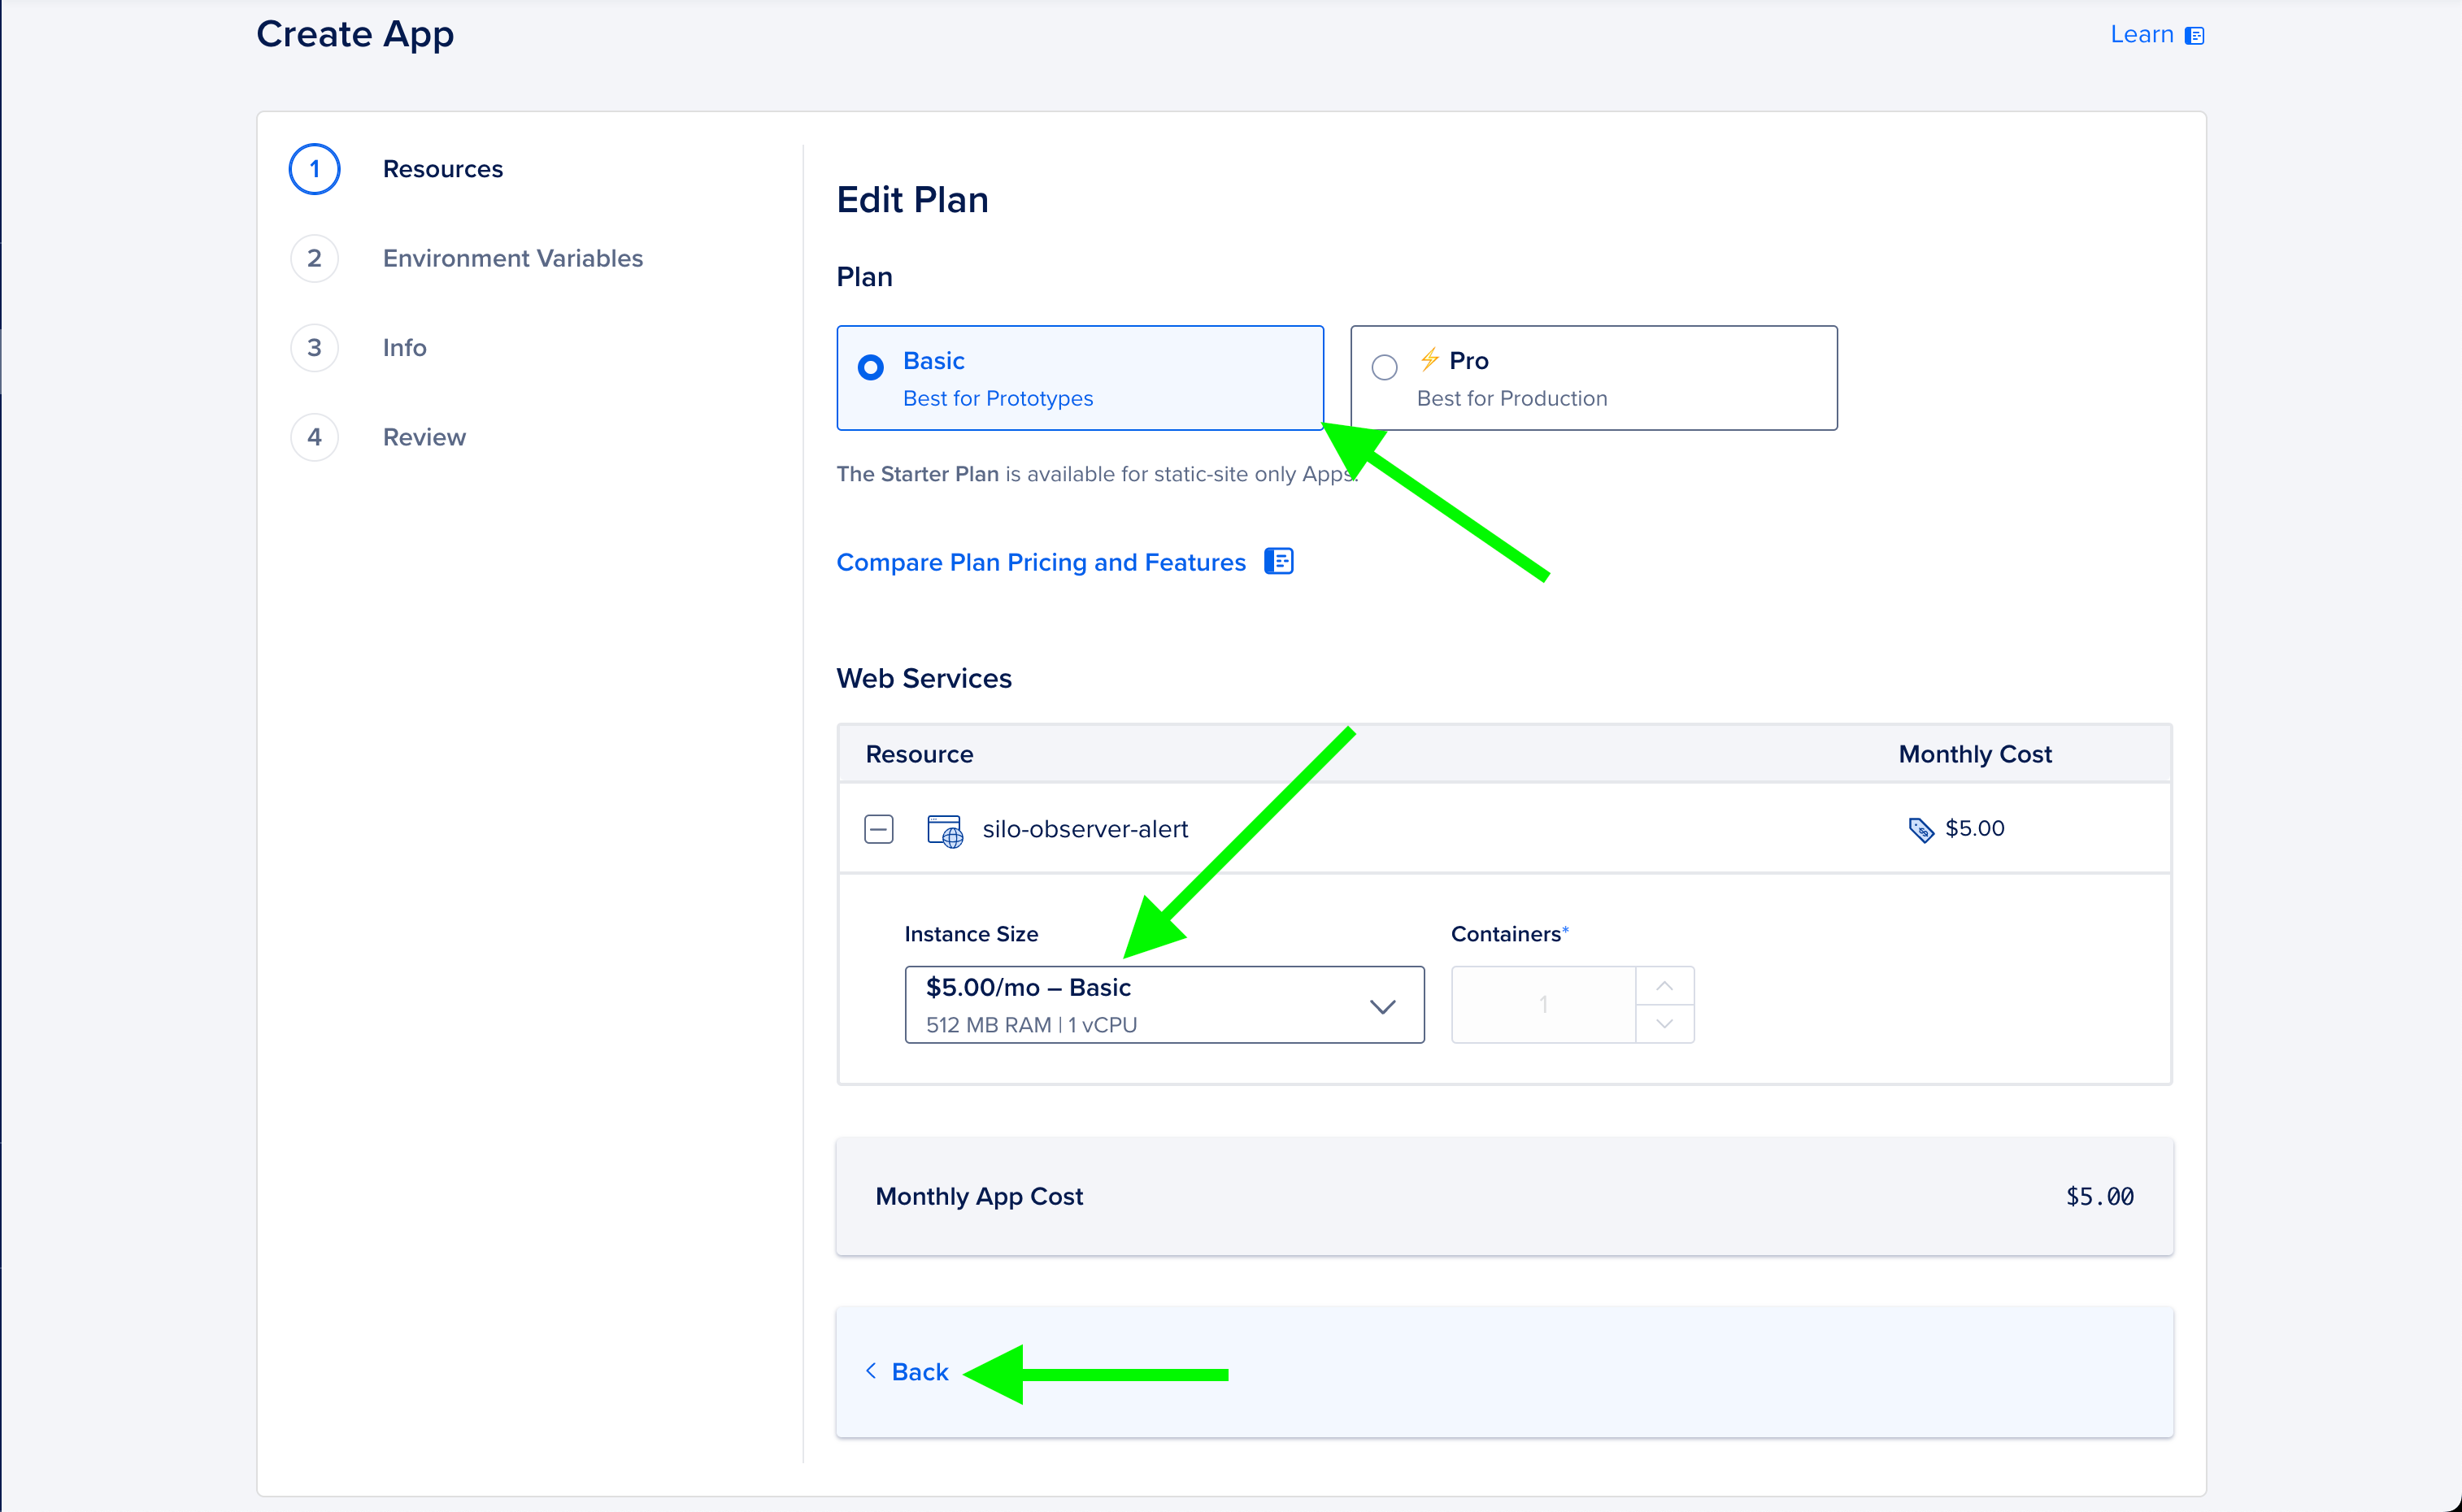Select the Basic plan radio button
Viewport: 2462px width, 1512px height.
(x=870, y=367)
